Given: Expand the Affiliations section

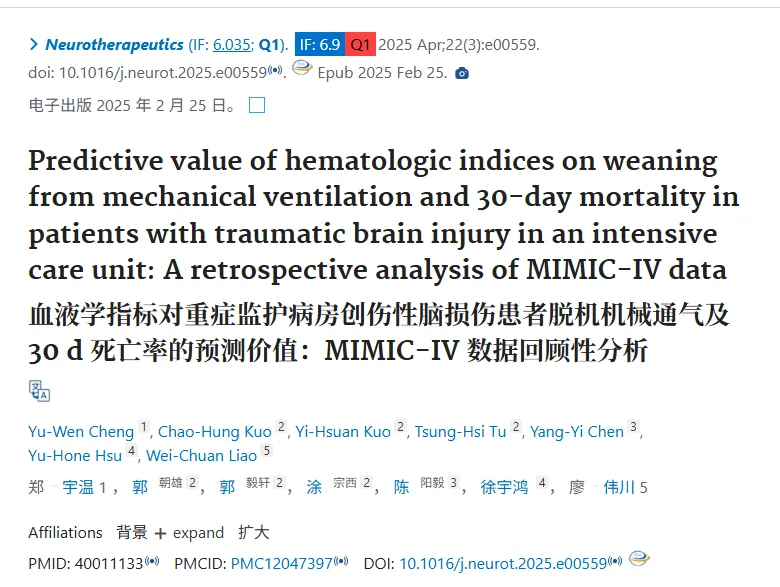Looking at the screenshot, I should click(x=65, y=532).
